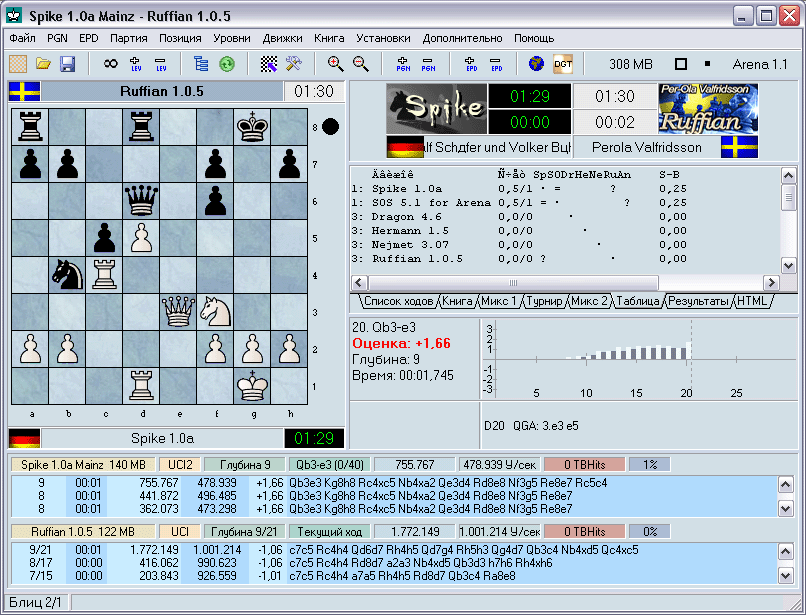The height and width of the screenshot is (615, 806).
Task: Open the Файл menu
Action: click(x=23, y=38)
